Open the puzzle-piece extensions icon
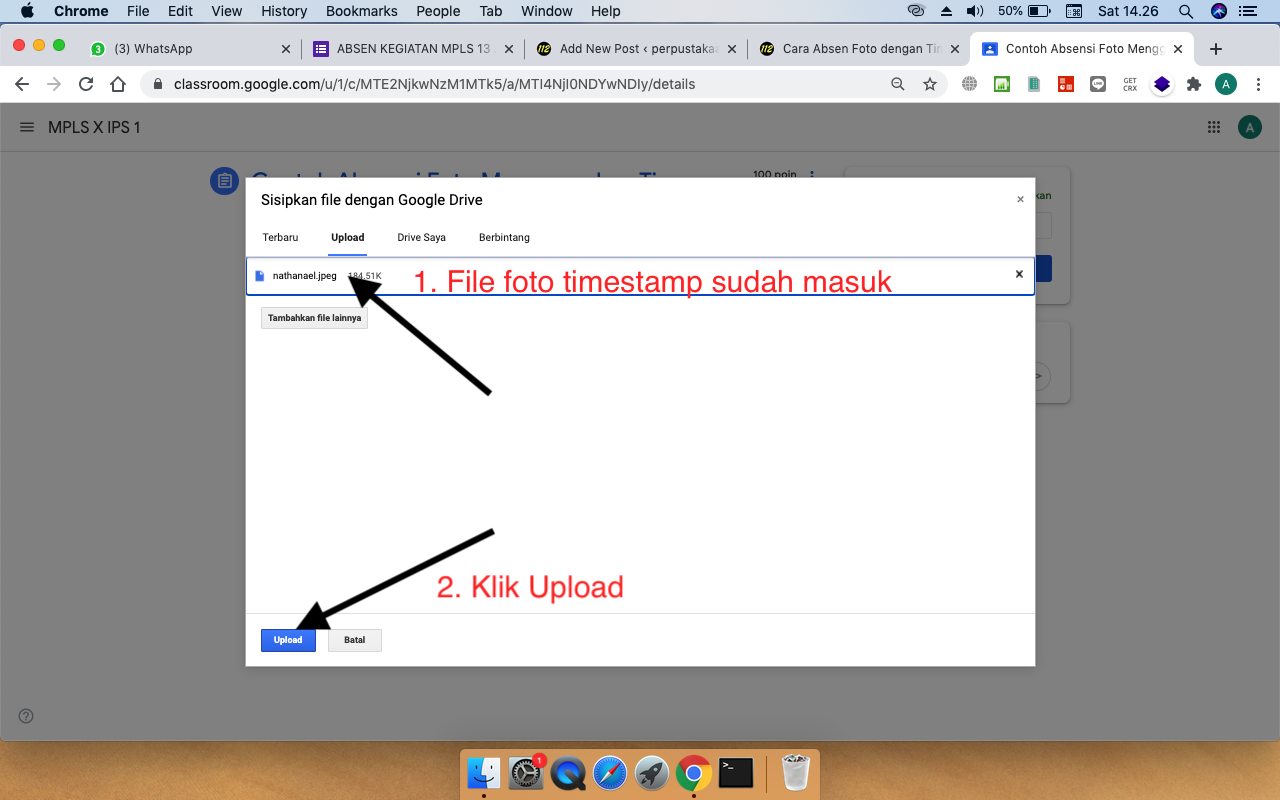This screenshot has height=800, width=1280. pos(1194,84)
